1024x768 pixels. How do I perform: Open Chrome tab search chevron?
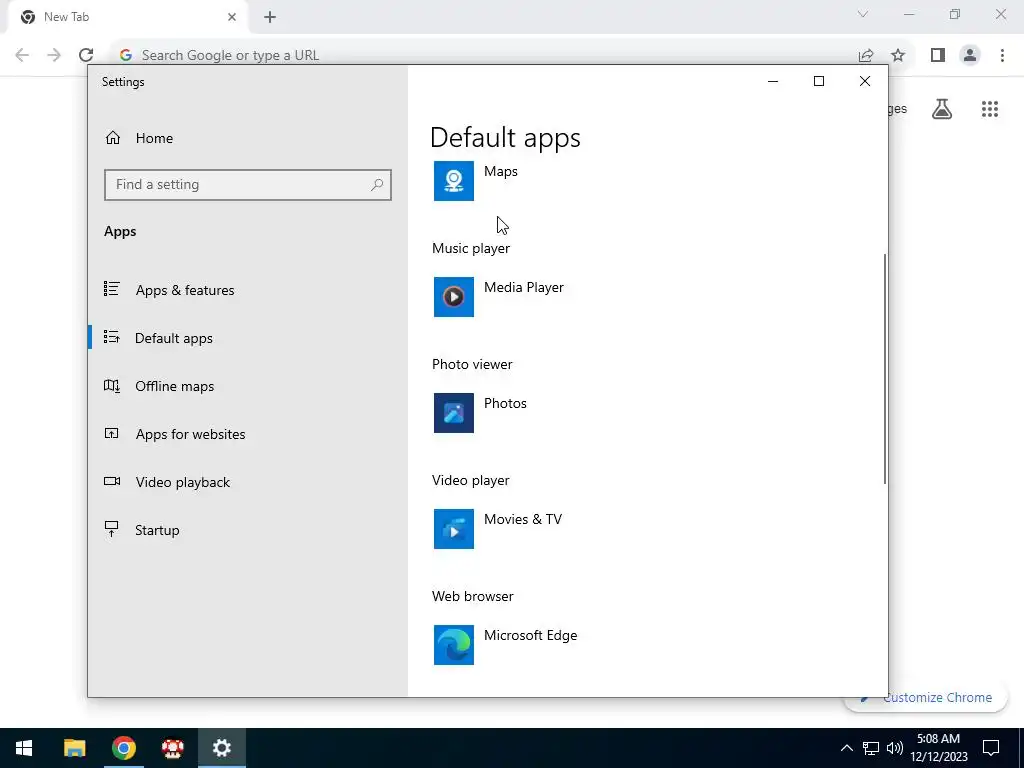click(x=863, y=14)
